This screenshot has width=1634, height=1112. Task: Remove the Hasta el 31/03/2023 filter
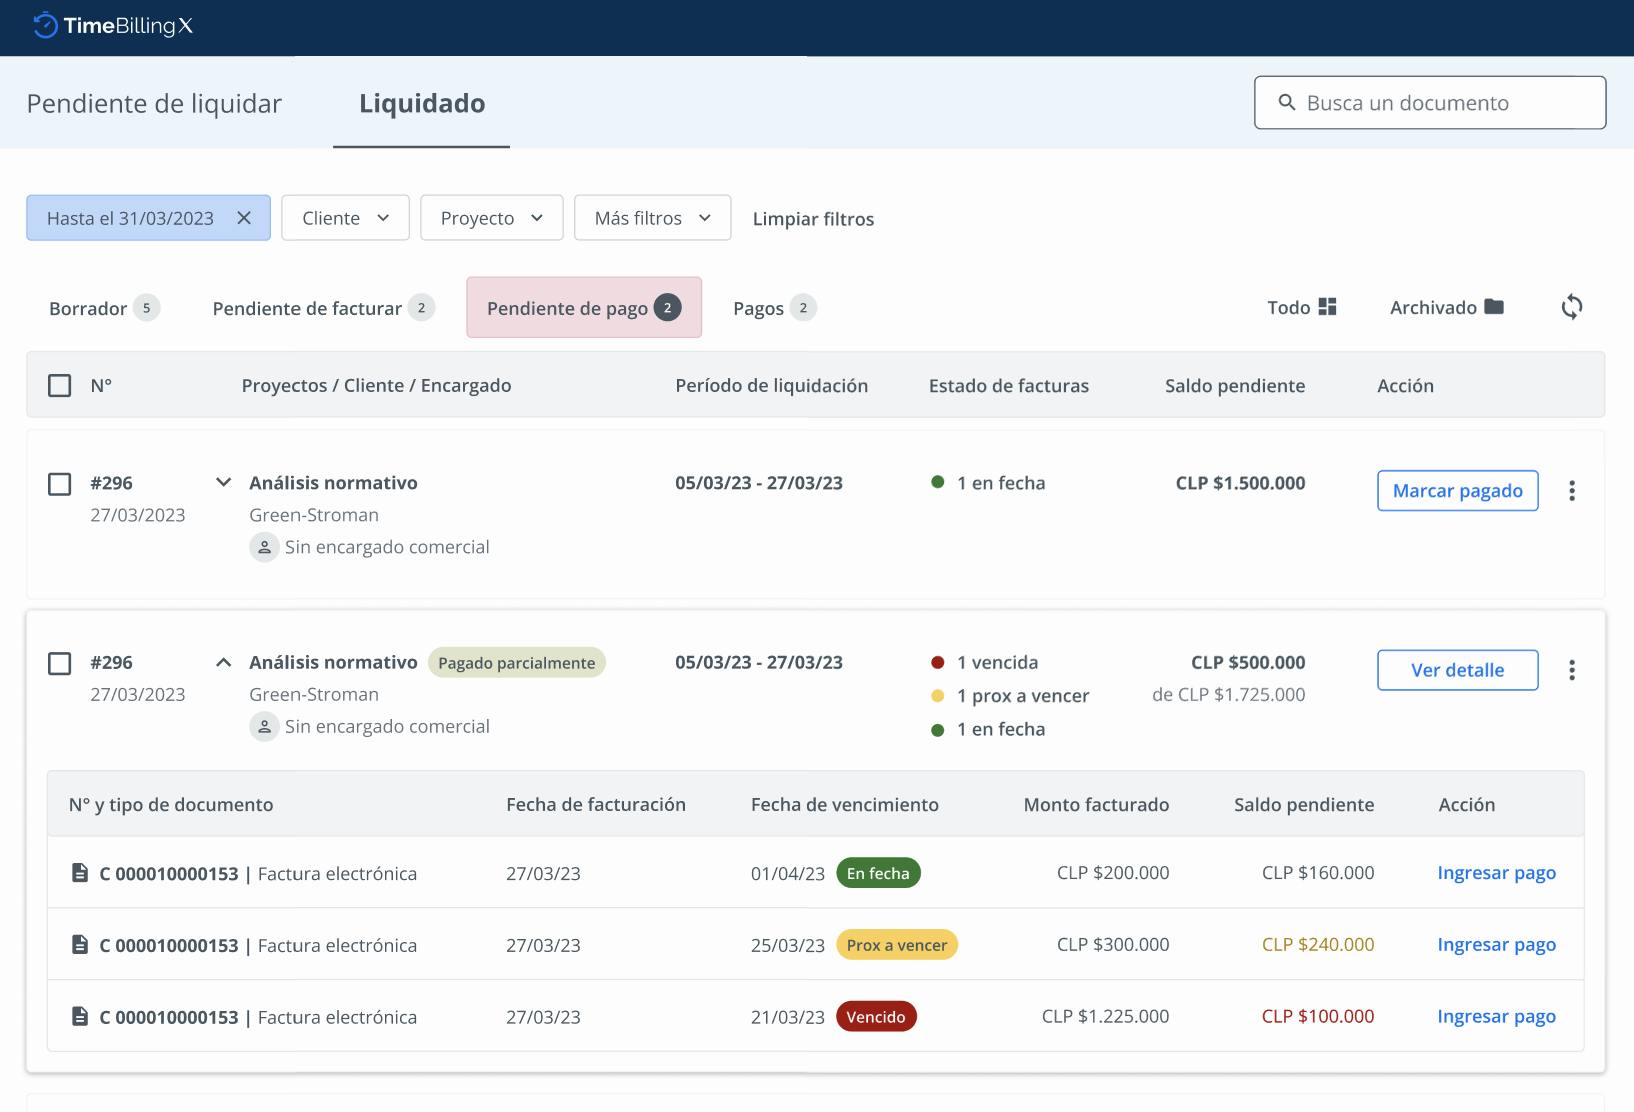pyautogui.click(x=244, y=218)
